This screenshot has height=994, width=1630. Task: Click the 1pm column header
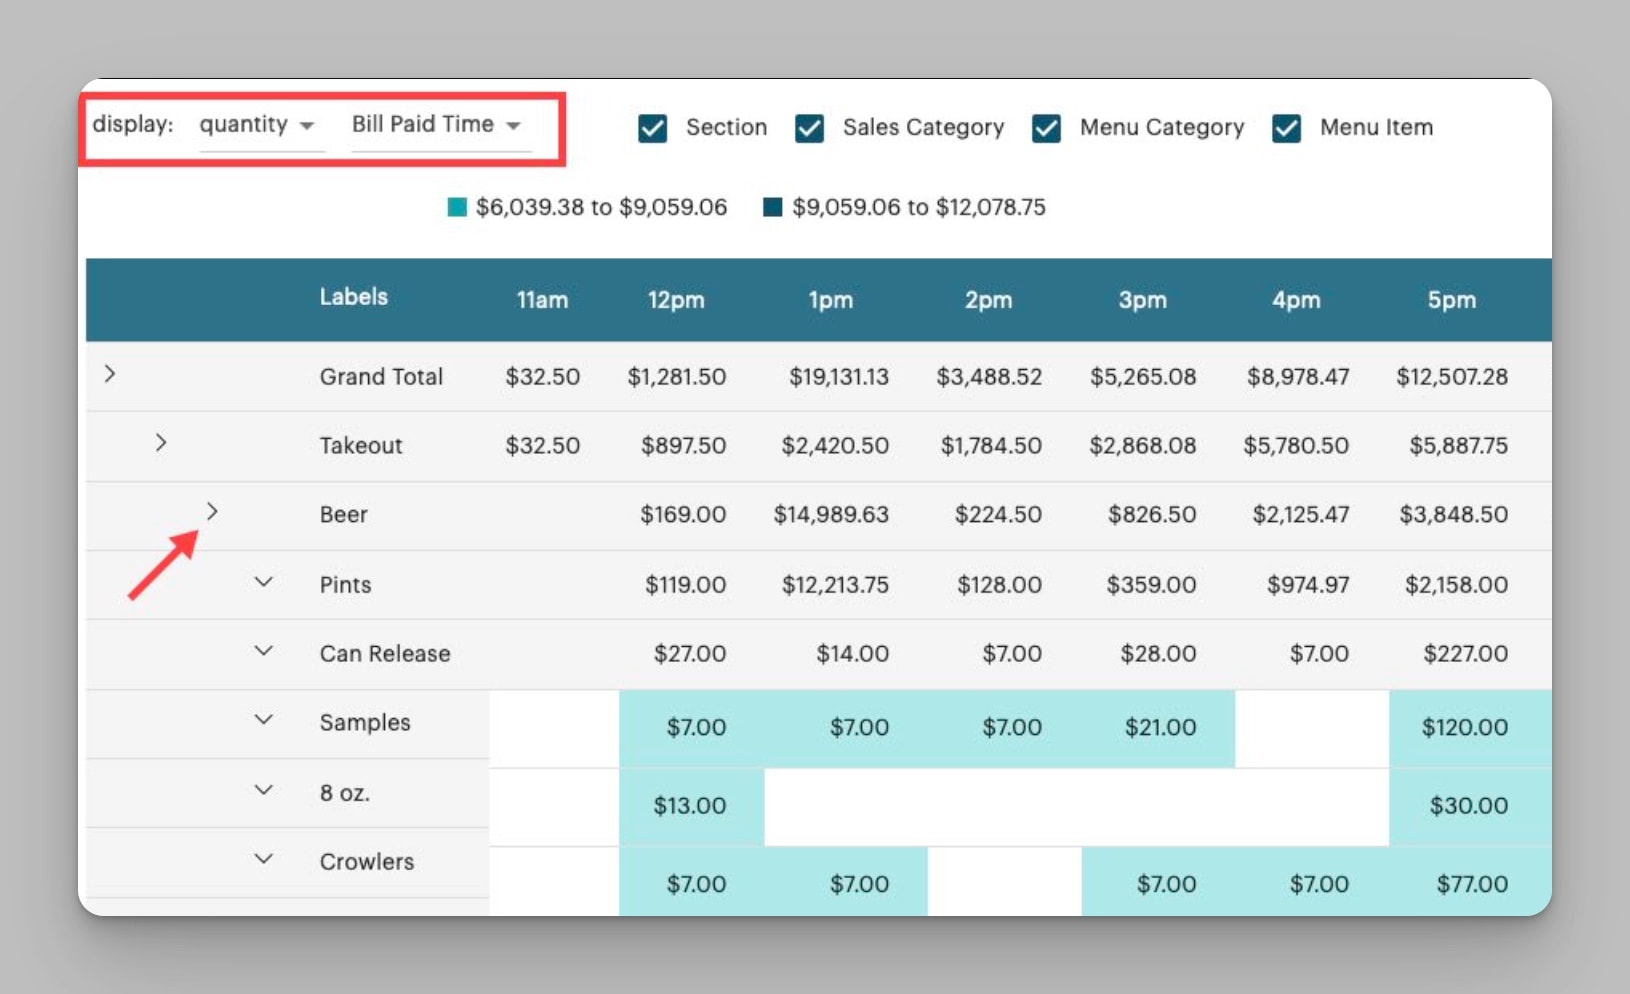coord(831,300)
